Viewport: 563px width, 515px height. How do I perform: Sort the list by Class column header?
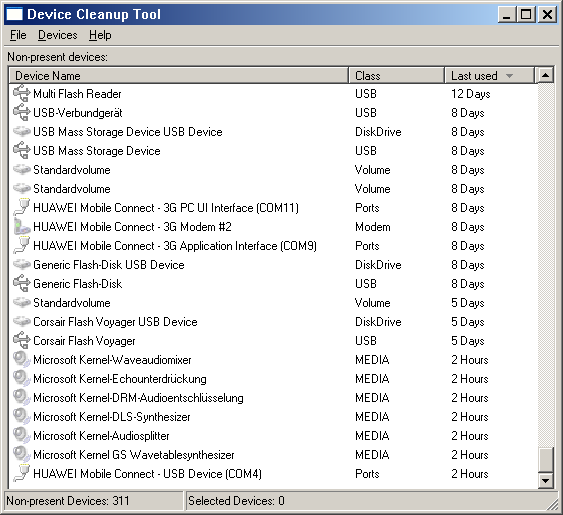click(397, 75)
